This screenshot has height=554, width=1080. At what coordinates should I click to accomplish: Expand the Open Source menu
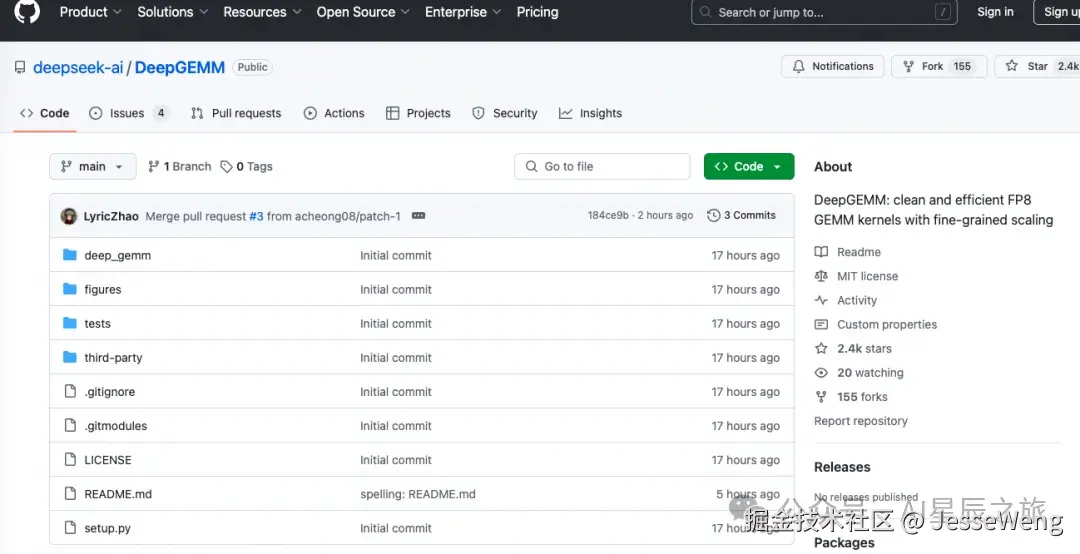coord(363,12)
